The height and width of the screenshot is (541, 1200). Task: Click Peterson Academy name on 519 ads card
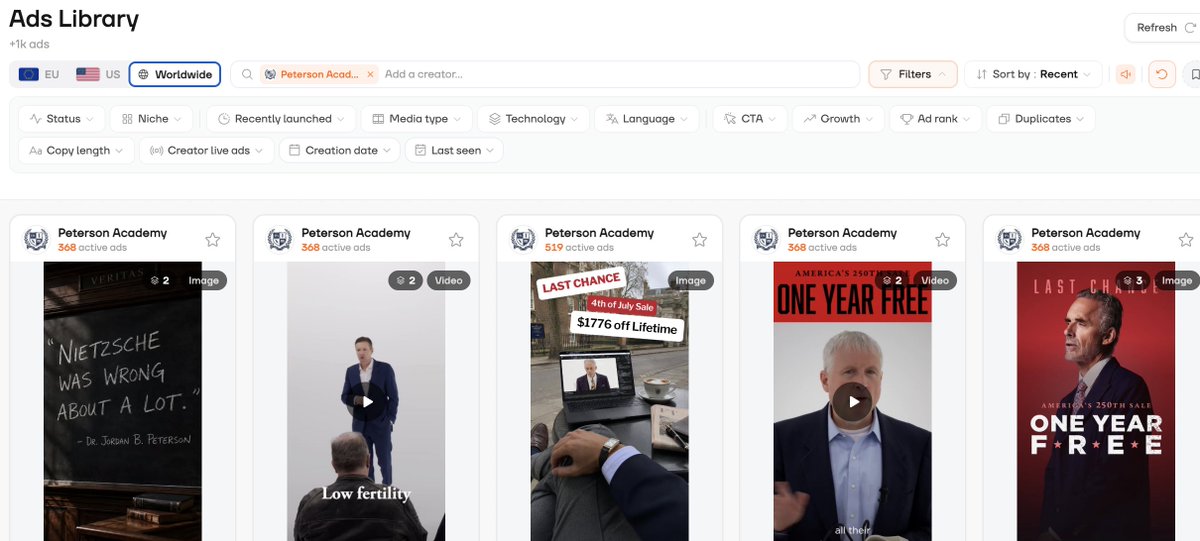[599, 233]
